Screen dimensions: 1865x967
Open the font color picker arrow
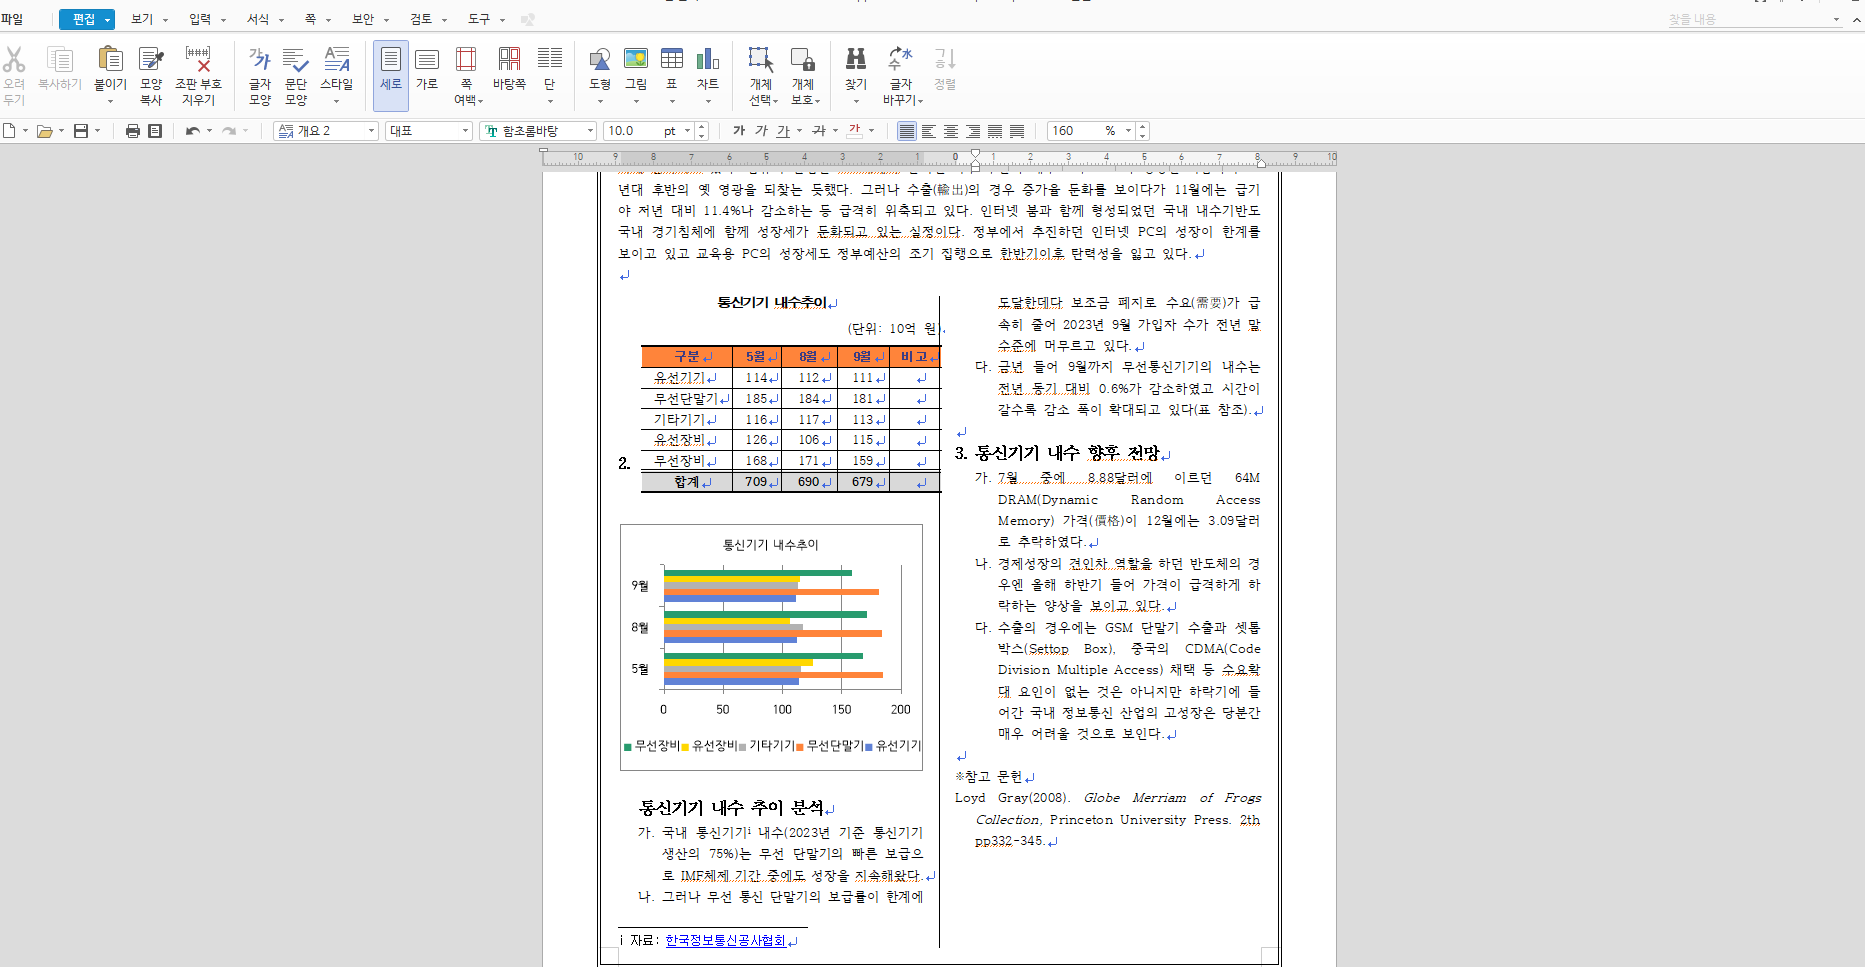point(872,131)
